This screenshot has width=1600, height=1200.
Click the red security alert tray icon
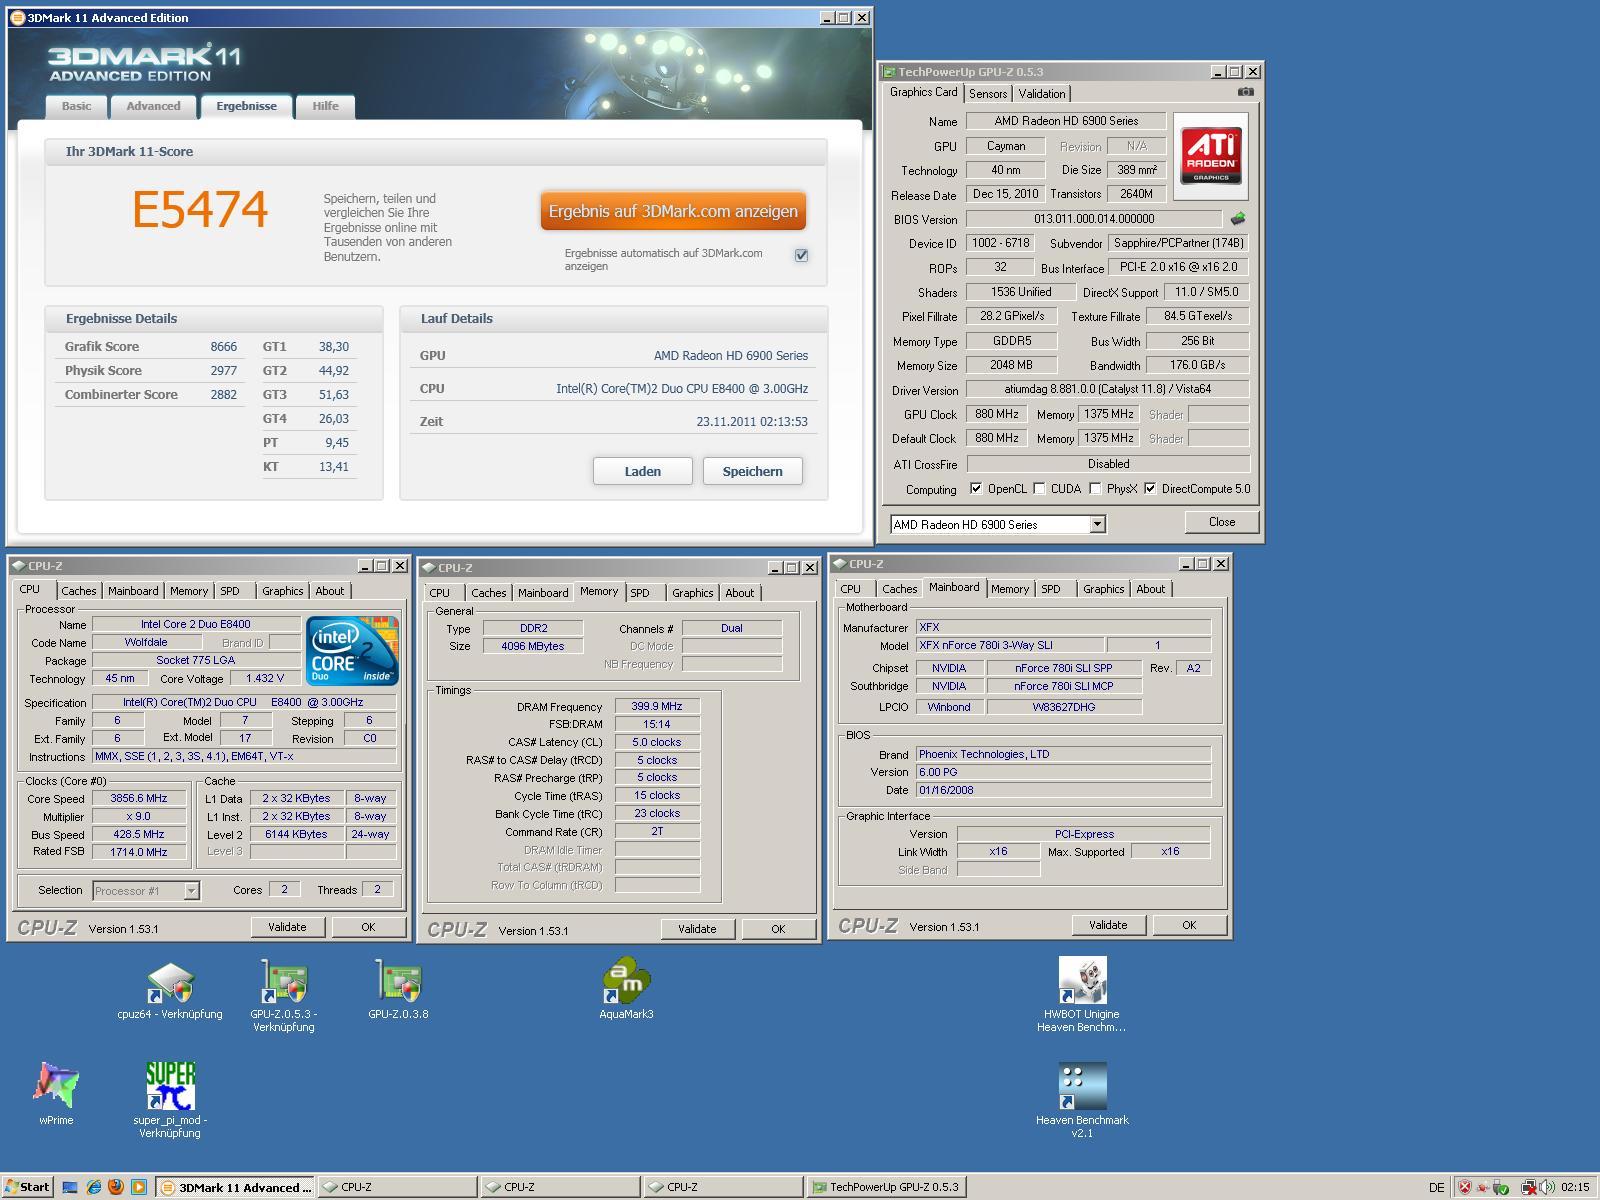[1465, 1187]
